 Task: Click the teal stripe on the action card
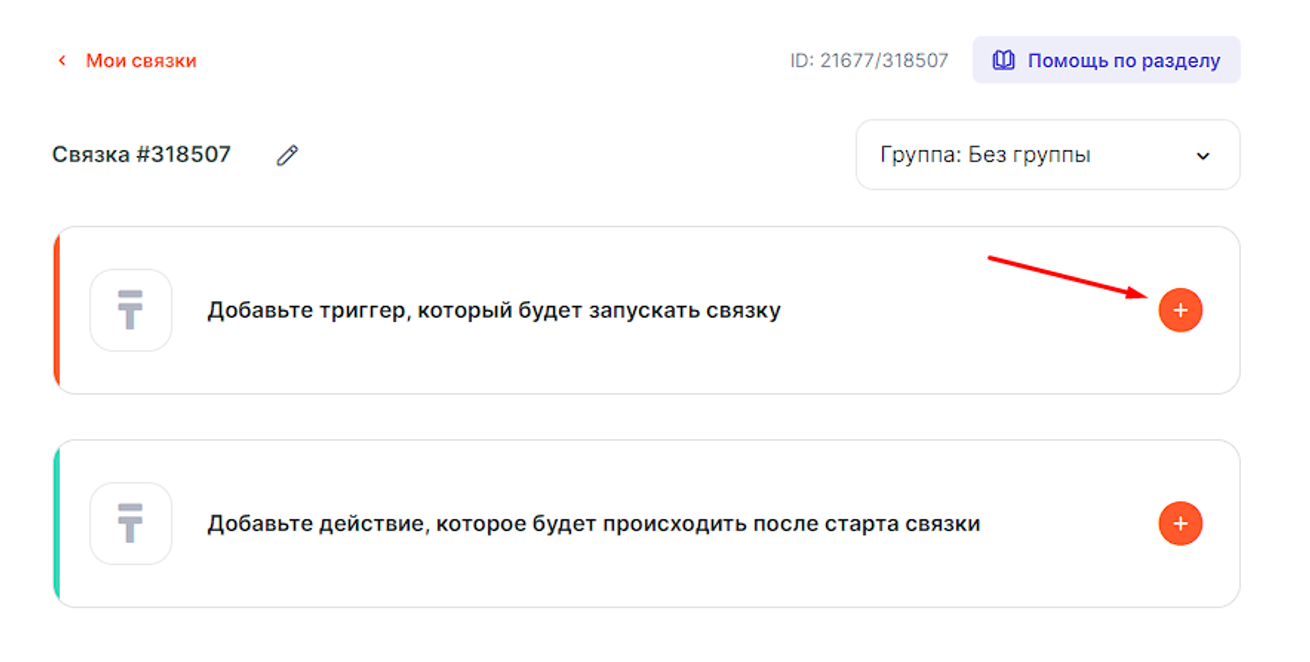[57, 523]
